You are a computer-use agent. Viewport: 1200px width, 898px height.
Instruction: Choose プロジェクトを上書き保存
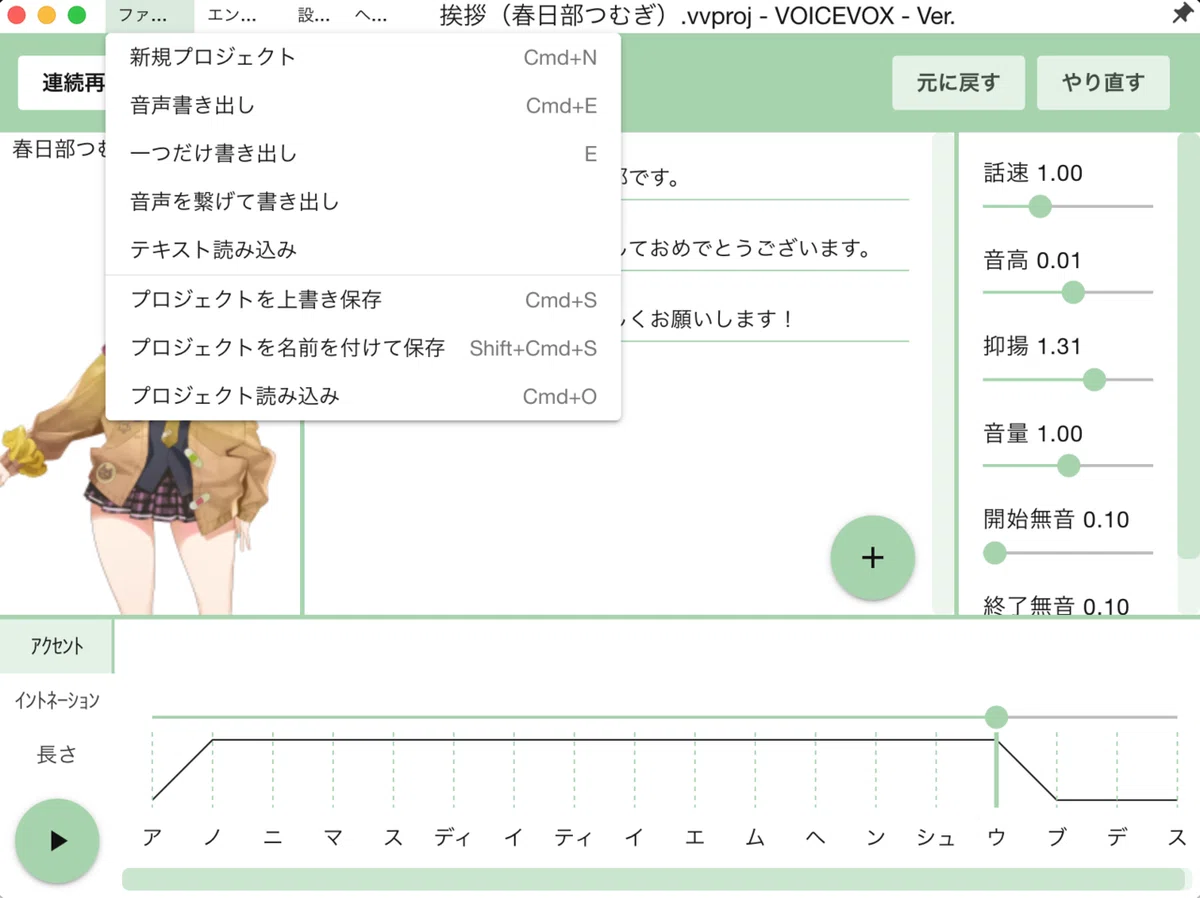coord(363,299)
